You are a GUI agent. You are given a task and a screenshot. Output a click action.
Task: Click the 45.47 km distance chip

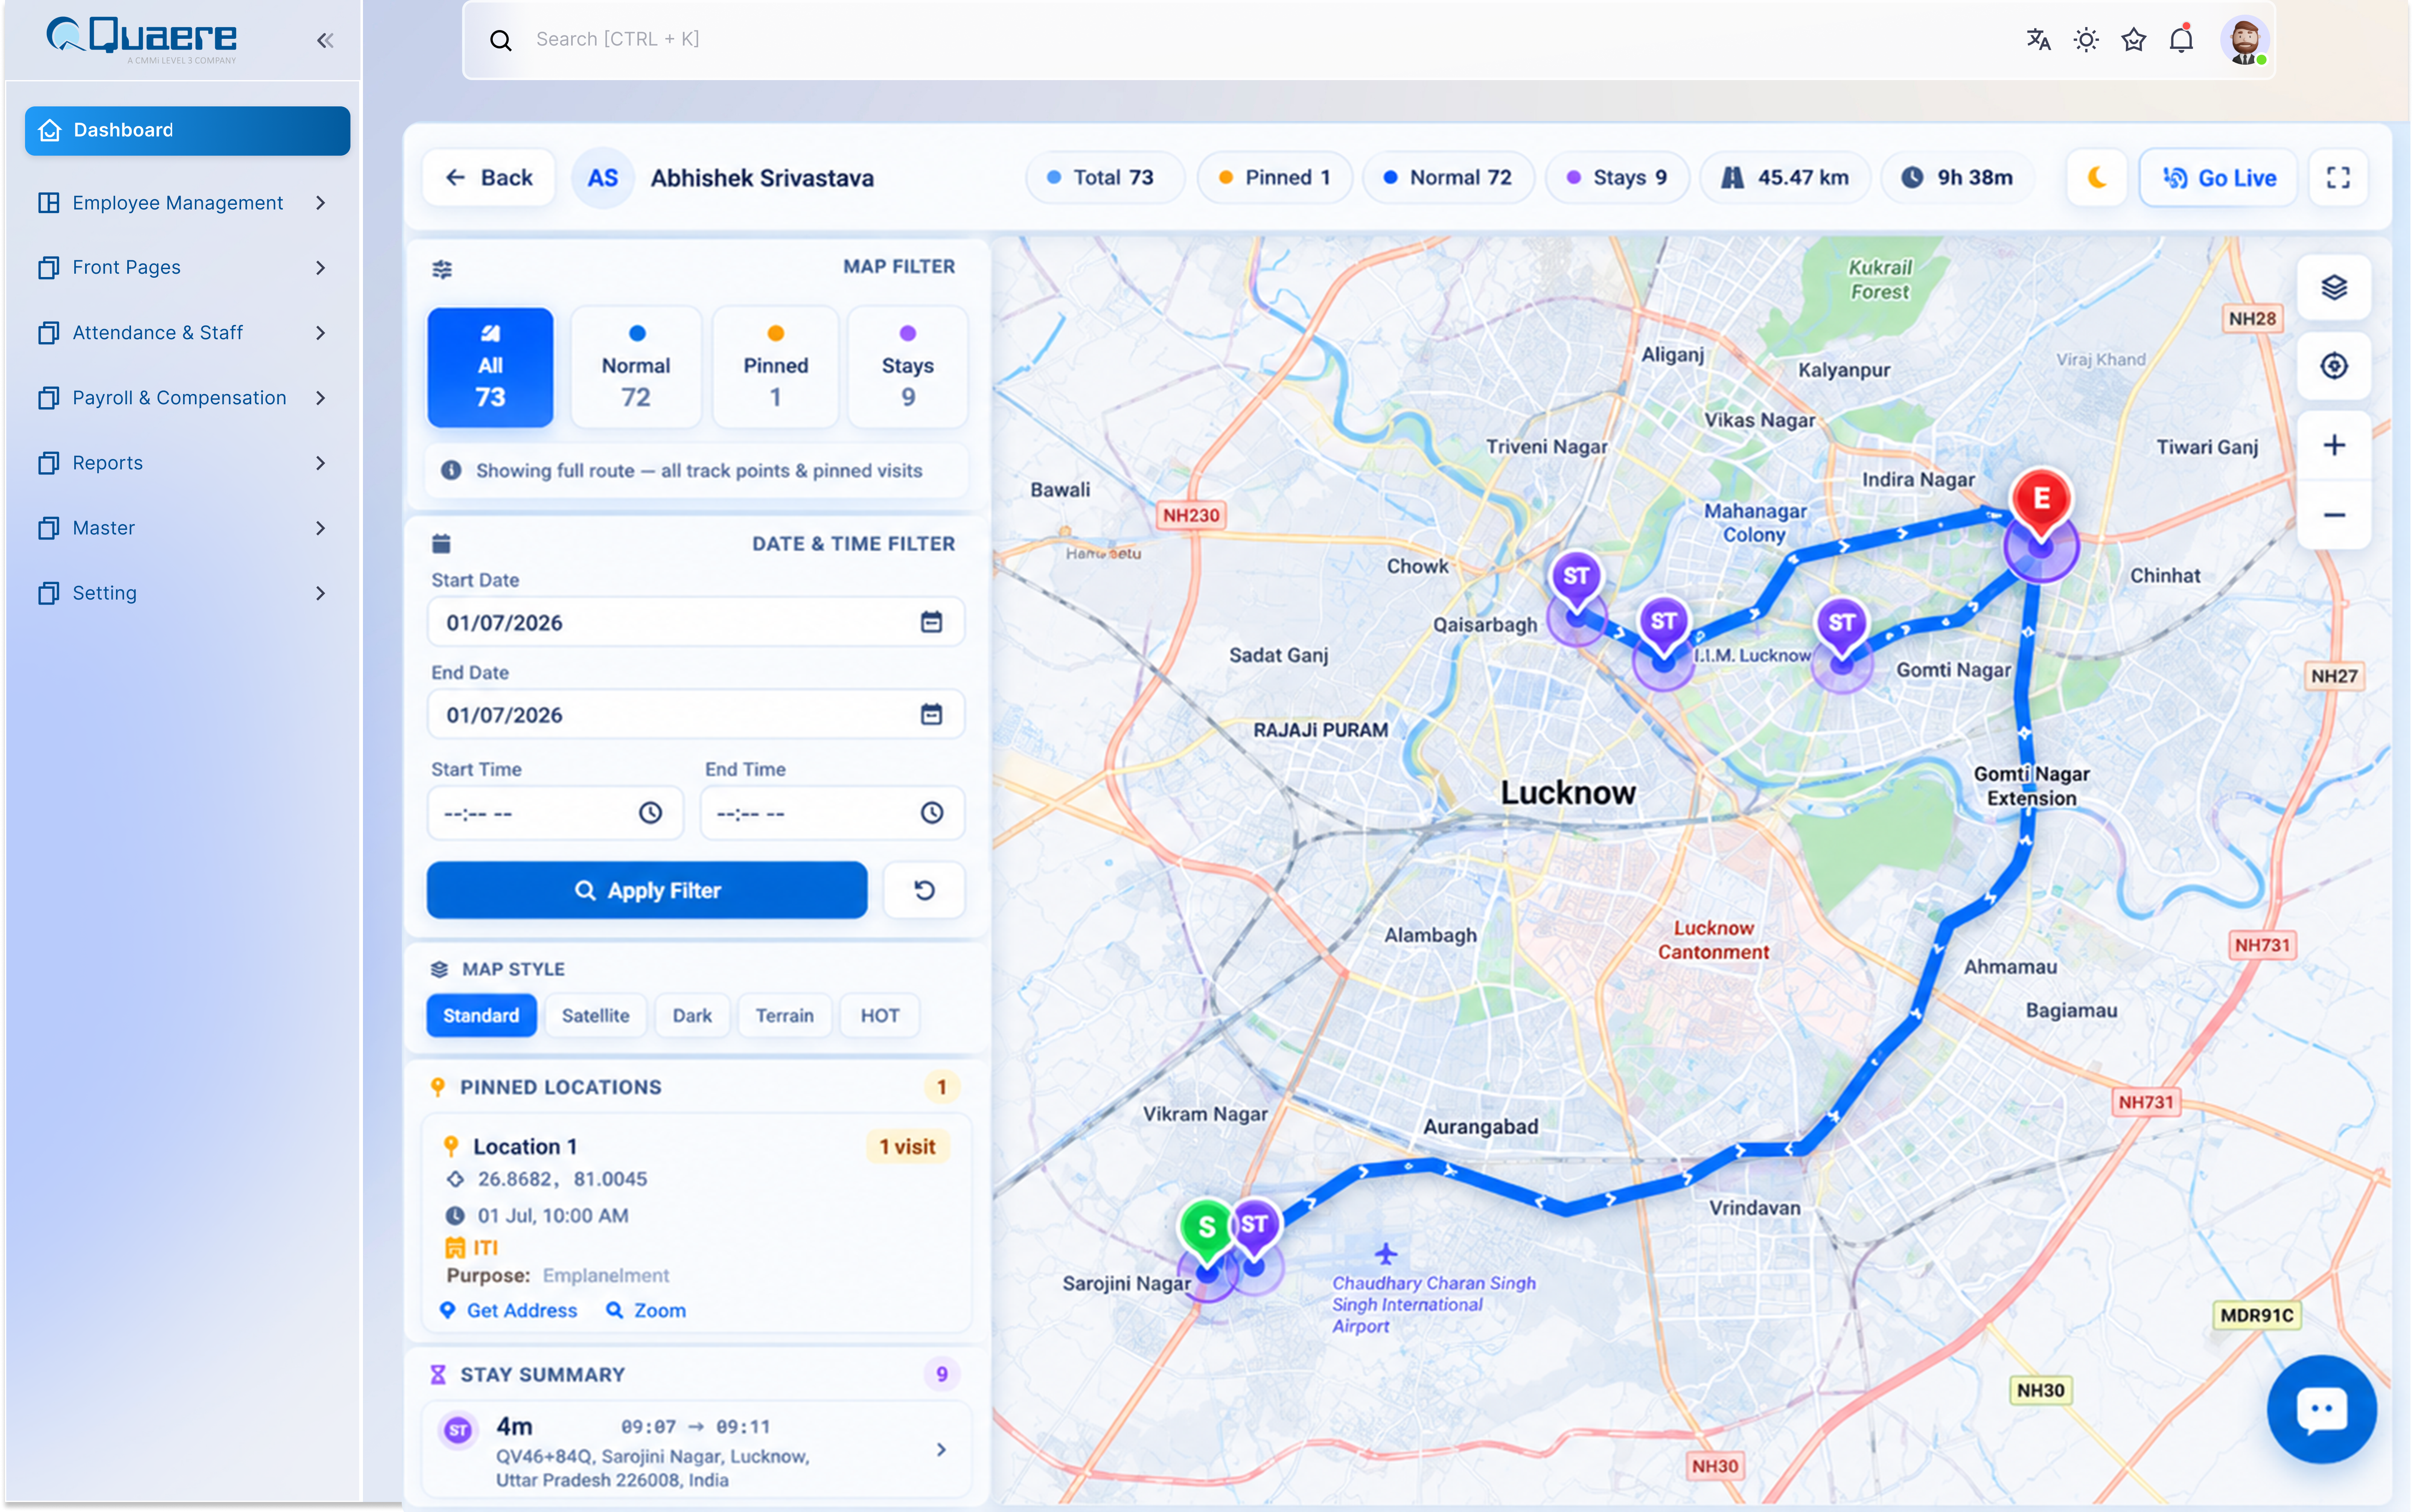pyautogui.click(x=1785, y=178)
